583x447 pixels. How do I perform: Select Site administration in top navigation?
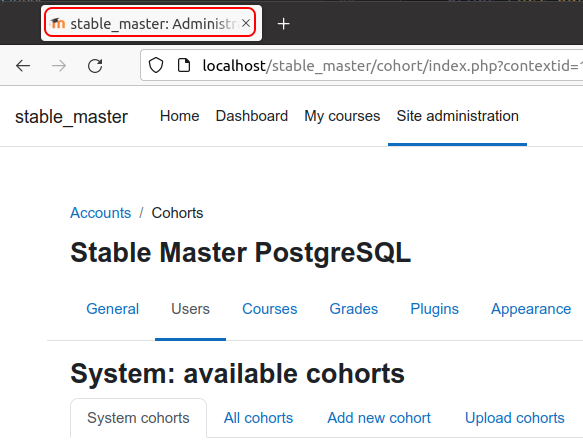pos(457,116)
